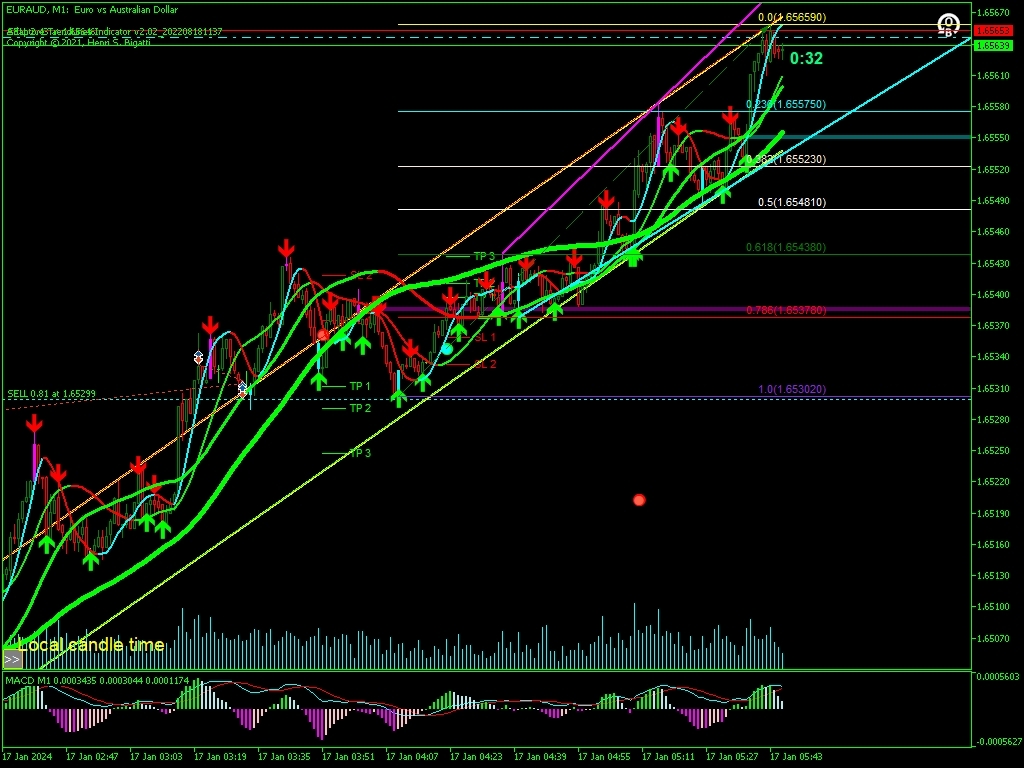1024x768 pixels.
Task: Click 1.65430 on the price scale
Action: coord(993,263)
